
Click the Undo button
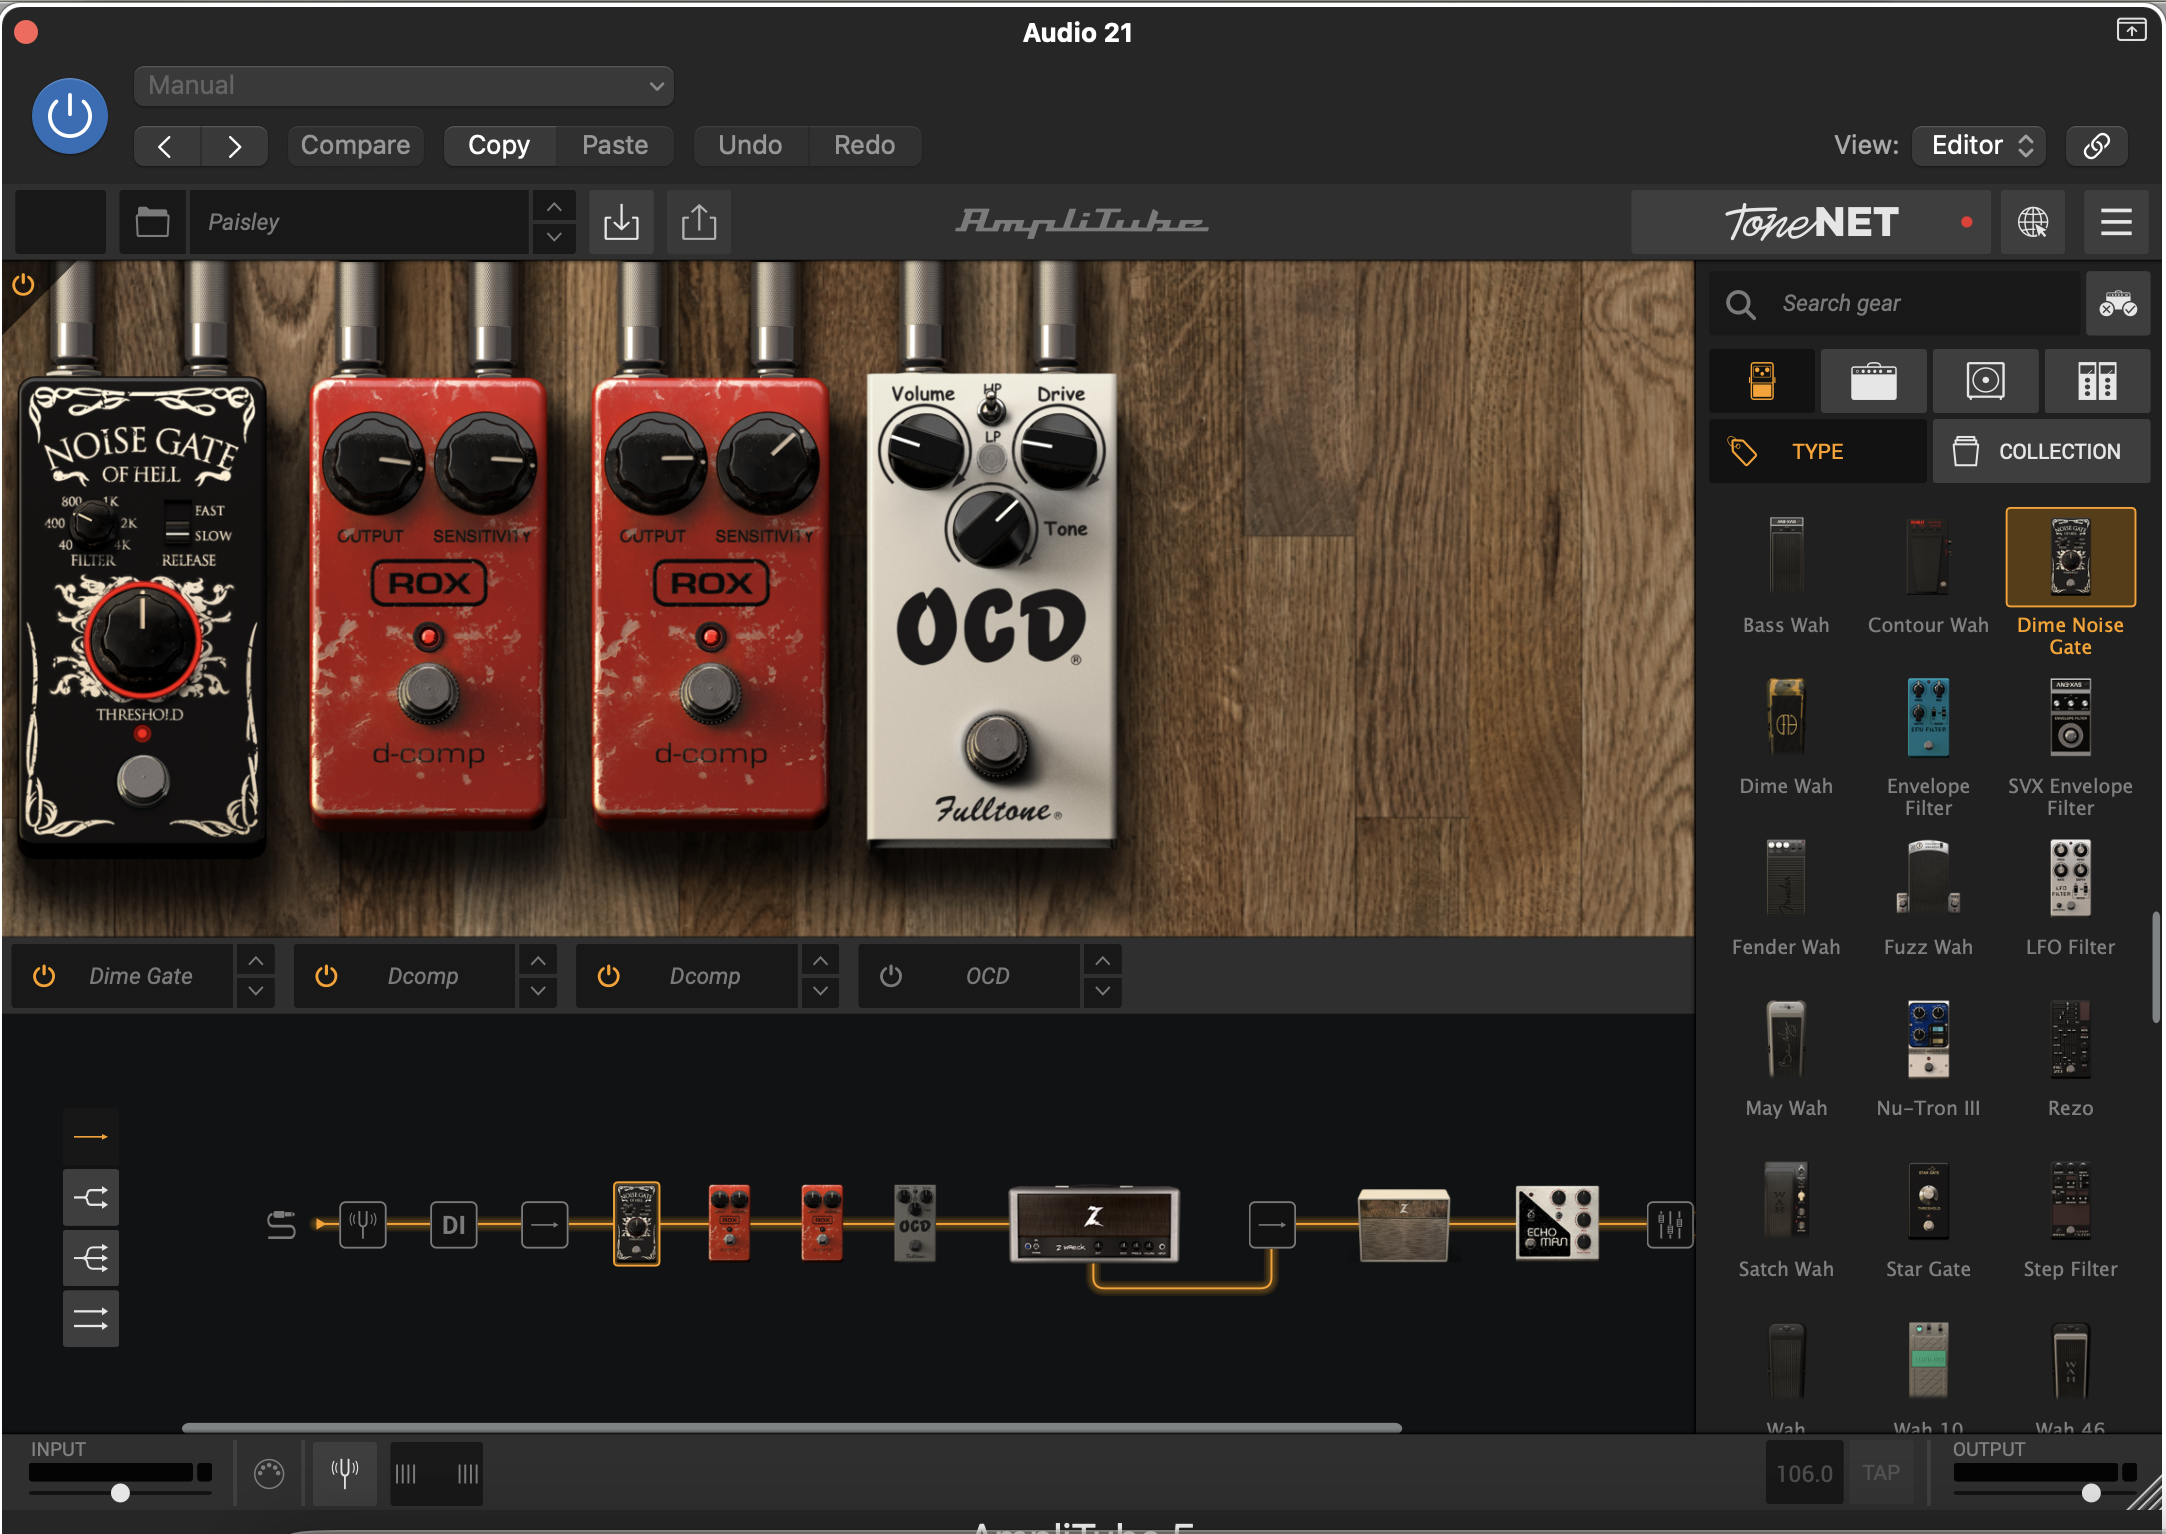tap(750, 146)
